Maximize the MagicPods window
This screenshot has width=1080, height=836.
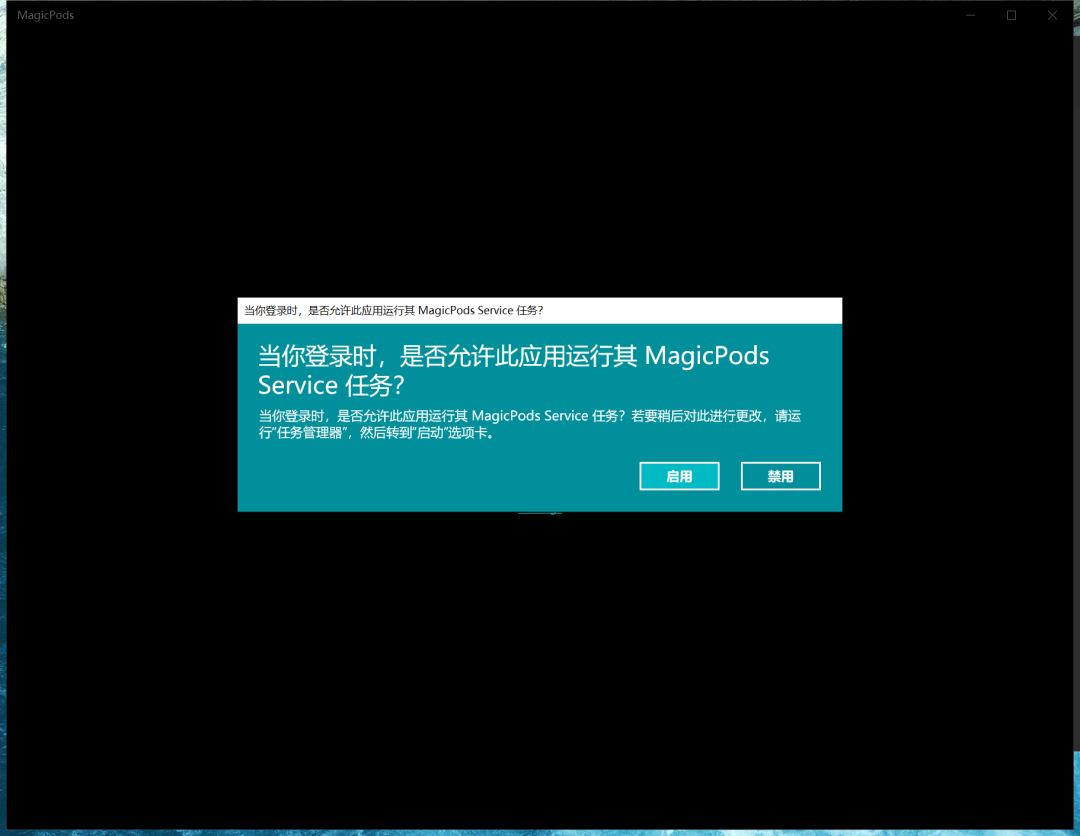pyautogui.click(x=1011, y=15)
